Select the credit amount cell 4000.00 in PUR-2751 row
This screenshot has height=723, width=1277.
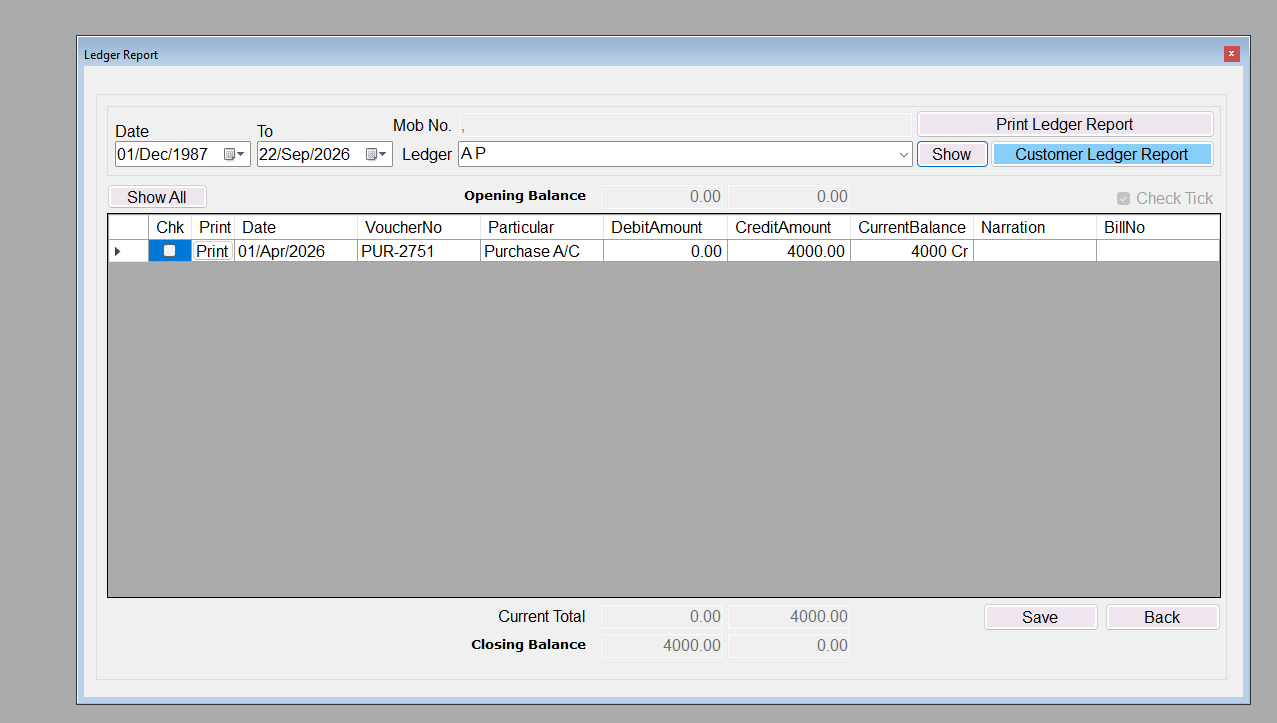point(789,251)
